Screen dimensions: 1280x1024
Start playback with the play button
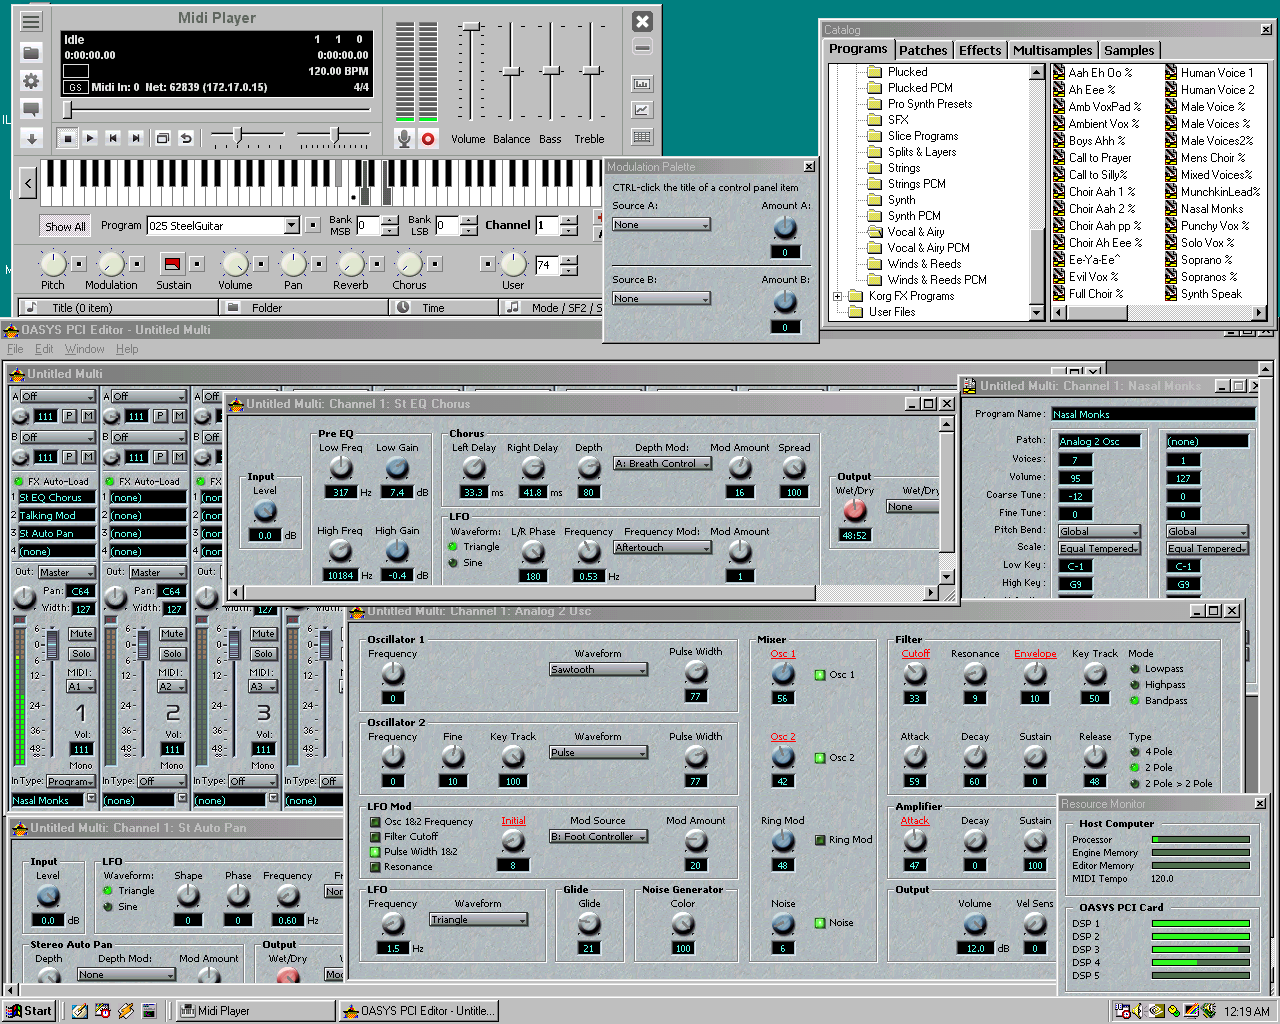point(90,138)
